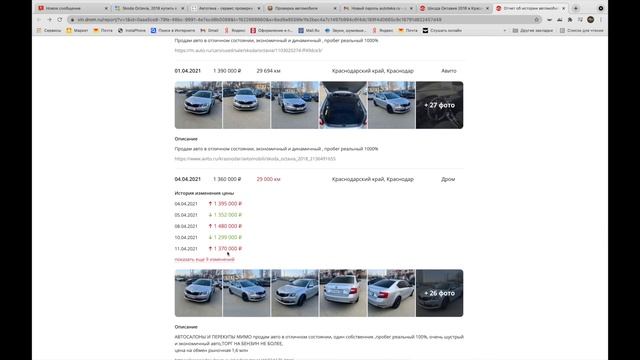Open the 'Слушать онлайн' bookmark
Viewport: 640px width, 360px height.
pyautogui.click(x=442, y=30)
